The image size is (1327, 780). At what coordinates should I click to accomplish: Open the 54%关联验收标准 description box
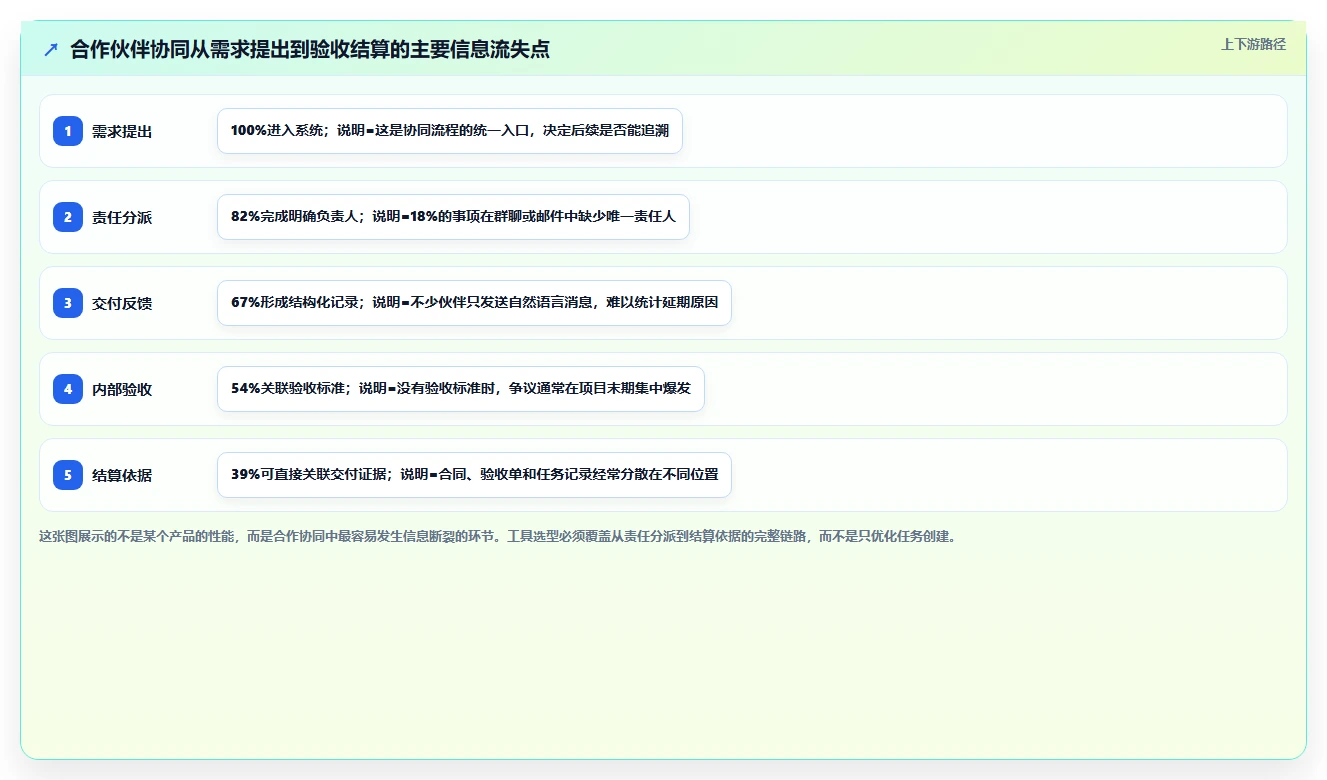(461, 389)
